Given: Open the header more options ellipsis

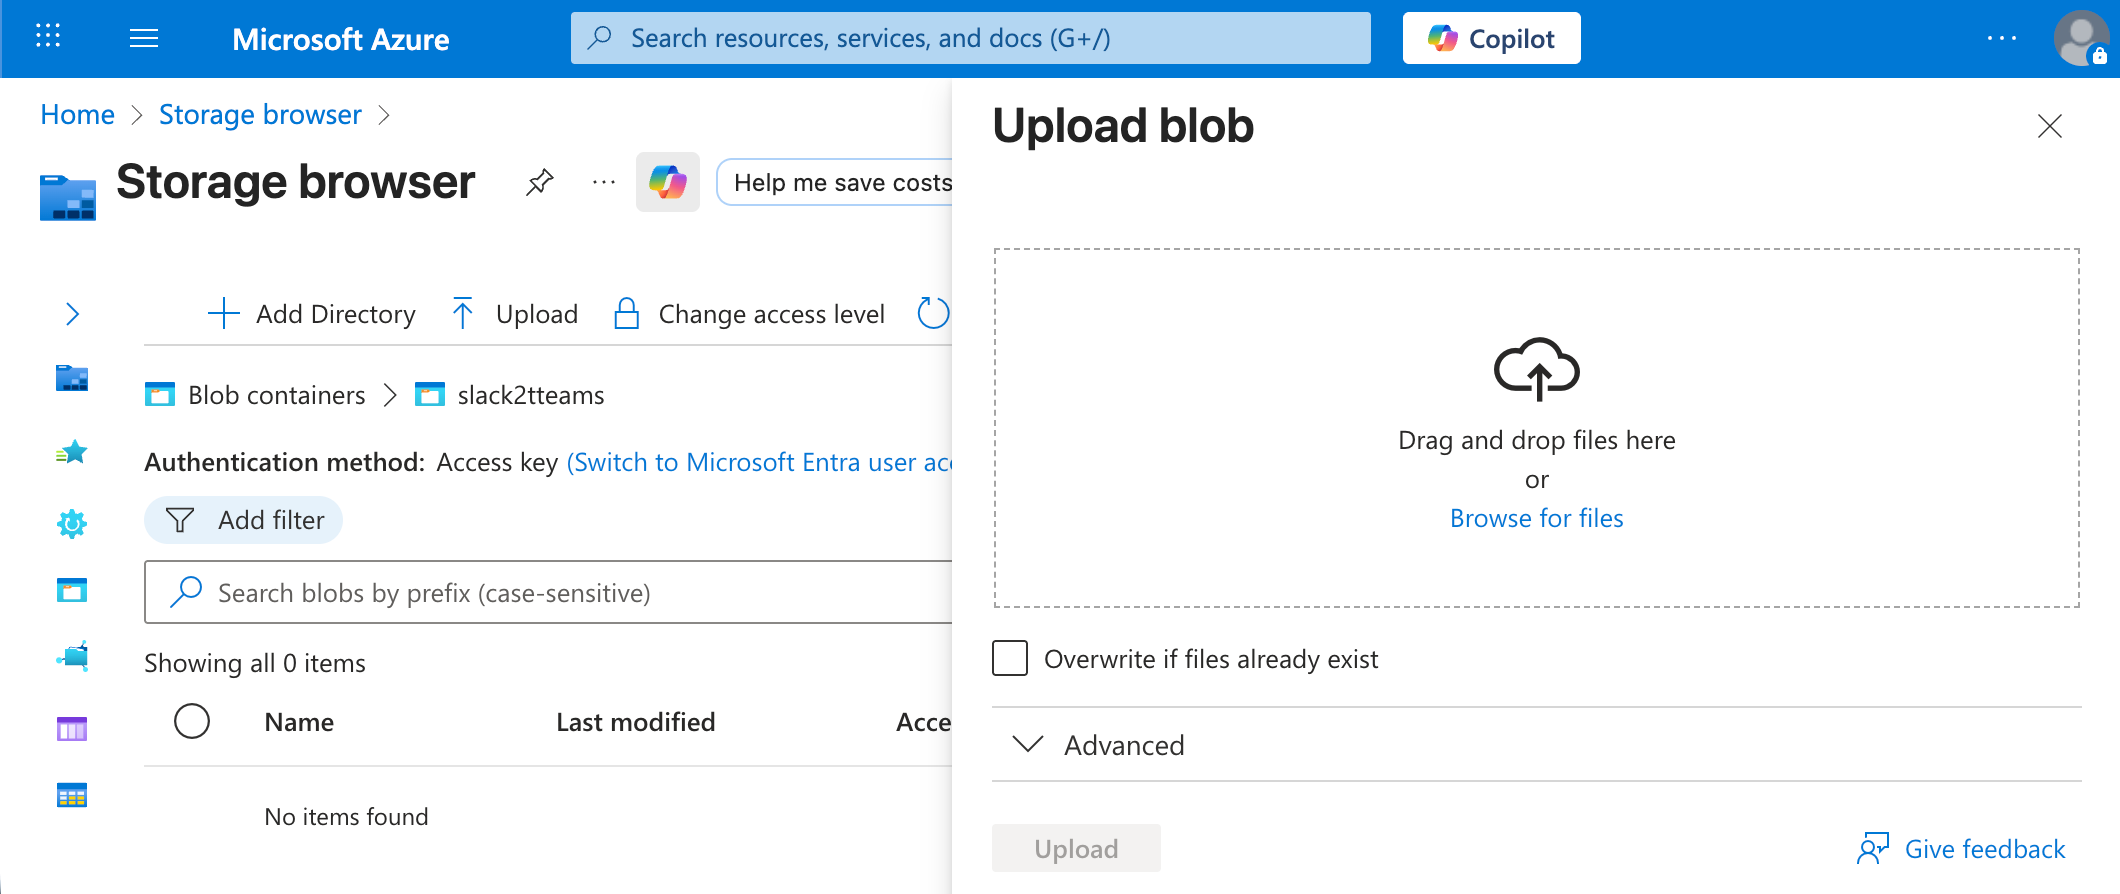Looking at the screenshot, I should point(2001,38).
